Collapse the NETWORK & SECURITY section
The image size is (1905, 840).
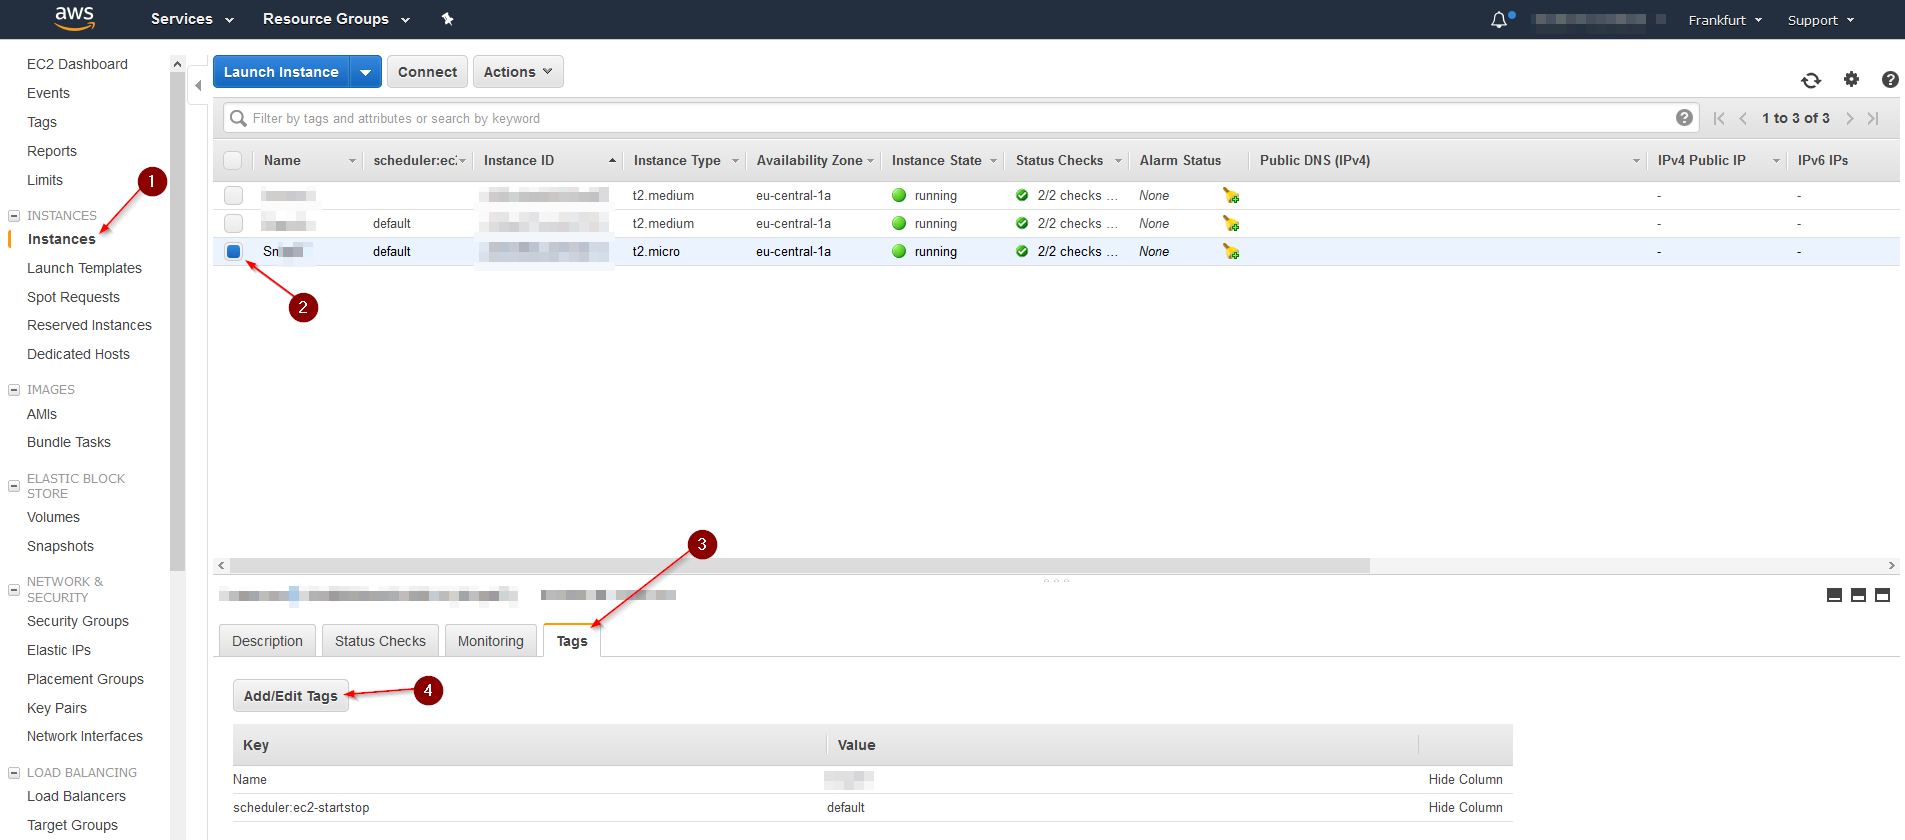point(14,590)
